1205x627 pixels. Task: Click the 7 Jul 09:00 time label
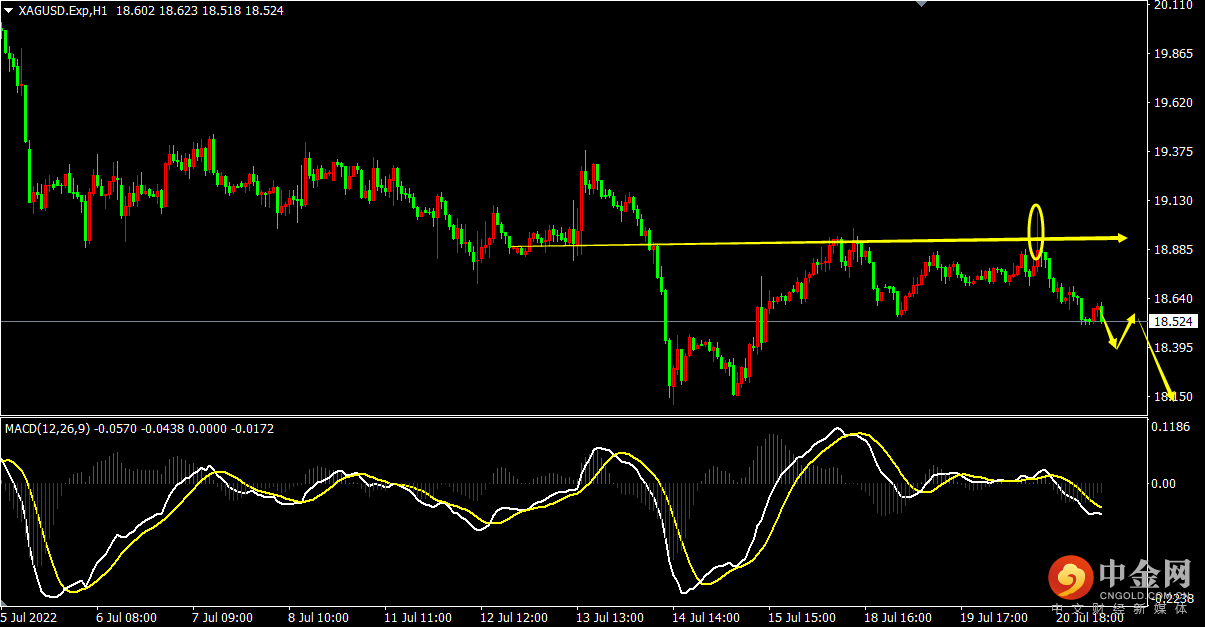222,618
